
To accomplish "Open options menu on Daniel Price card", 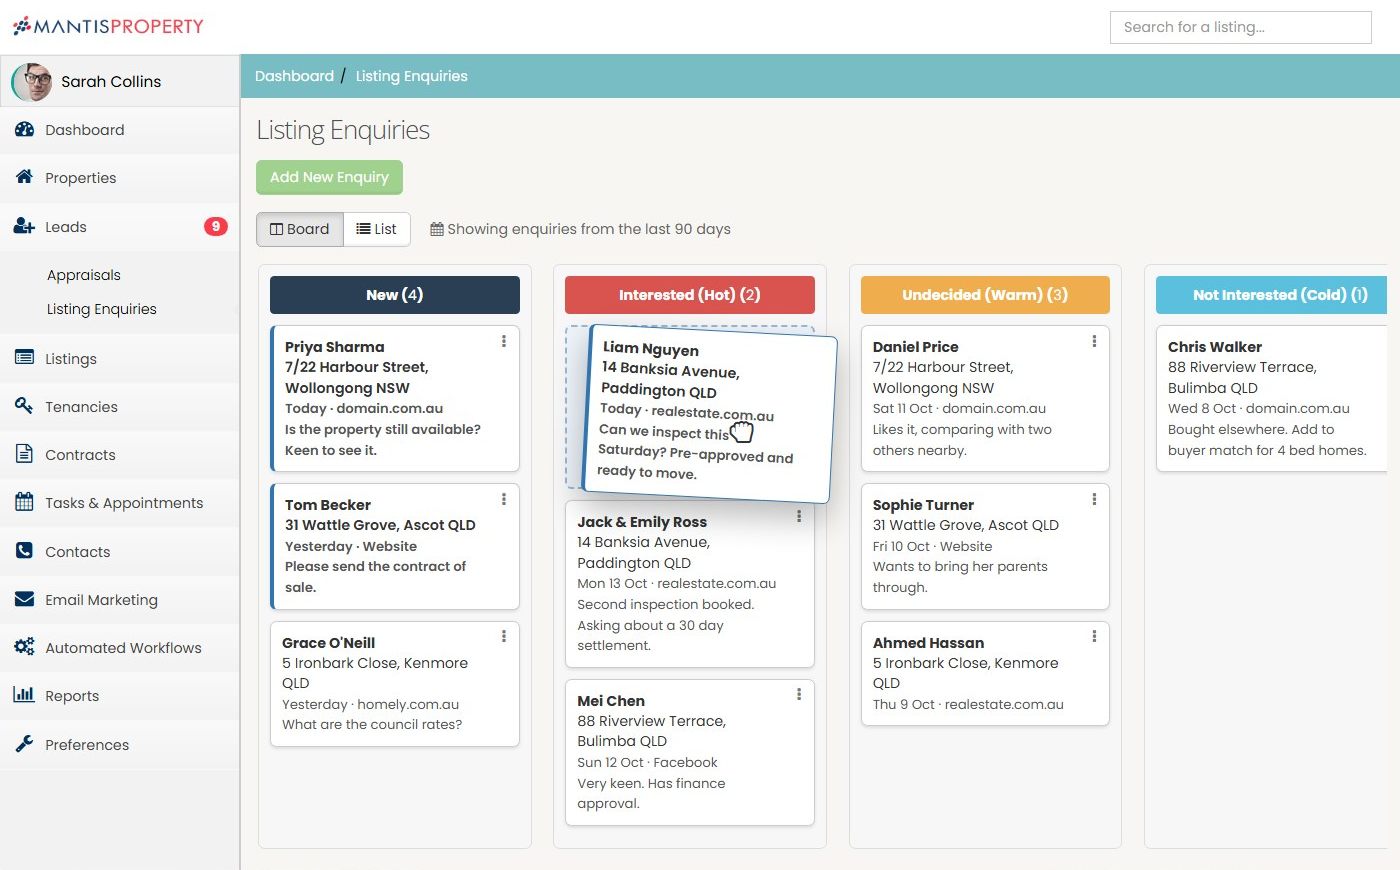I will click(x=1094, y=341).
